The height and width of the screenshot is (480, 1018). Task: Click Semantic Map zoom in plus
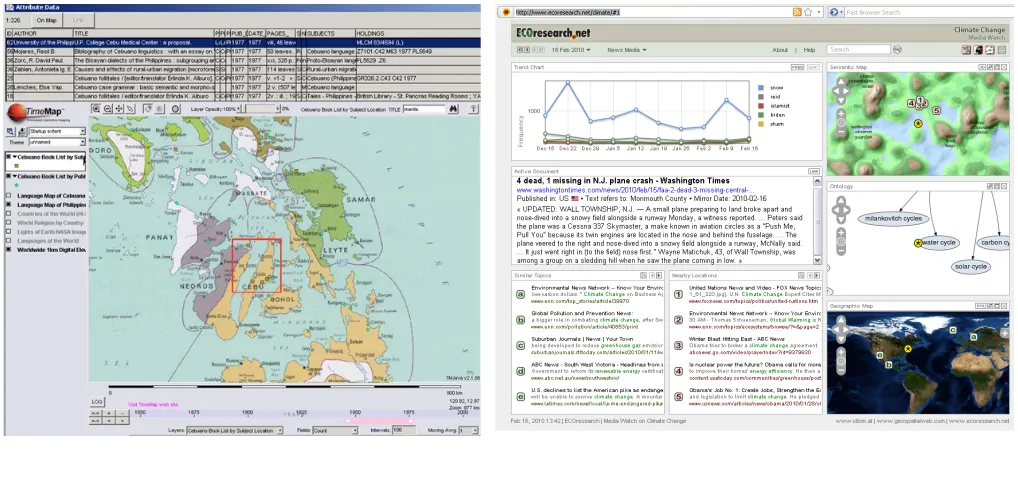841,114
